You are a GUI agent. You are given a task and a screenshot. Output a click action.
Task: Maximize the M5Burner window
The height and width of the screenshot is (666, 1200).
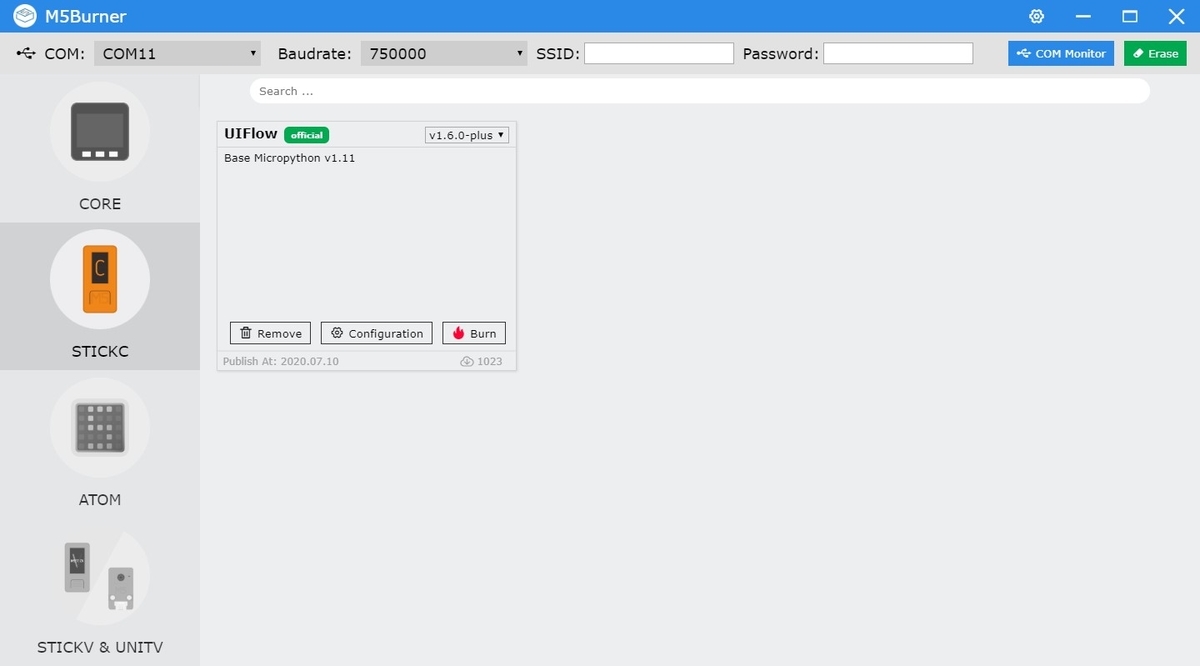point(1130,16)
